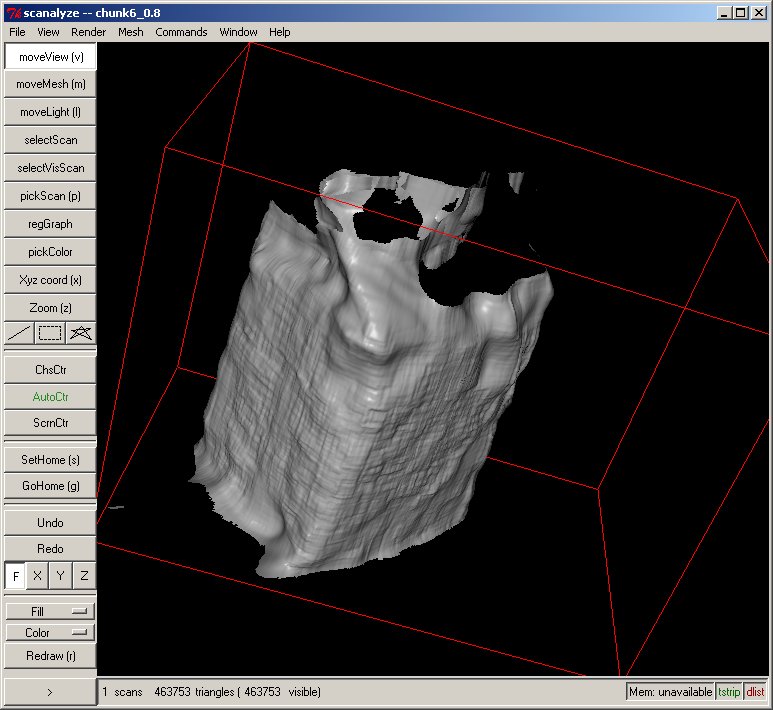Select the dashed rectangle selection tool
773x710 pixels.
pyautogui.click(x=50, y=333)
